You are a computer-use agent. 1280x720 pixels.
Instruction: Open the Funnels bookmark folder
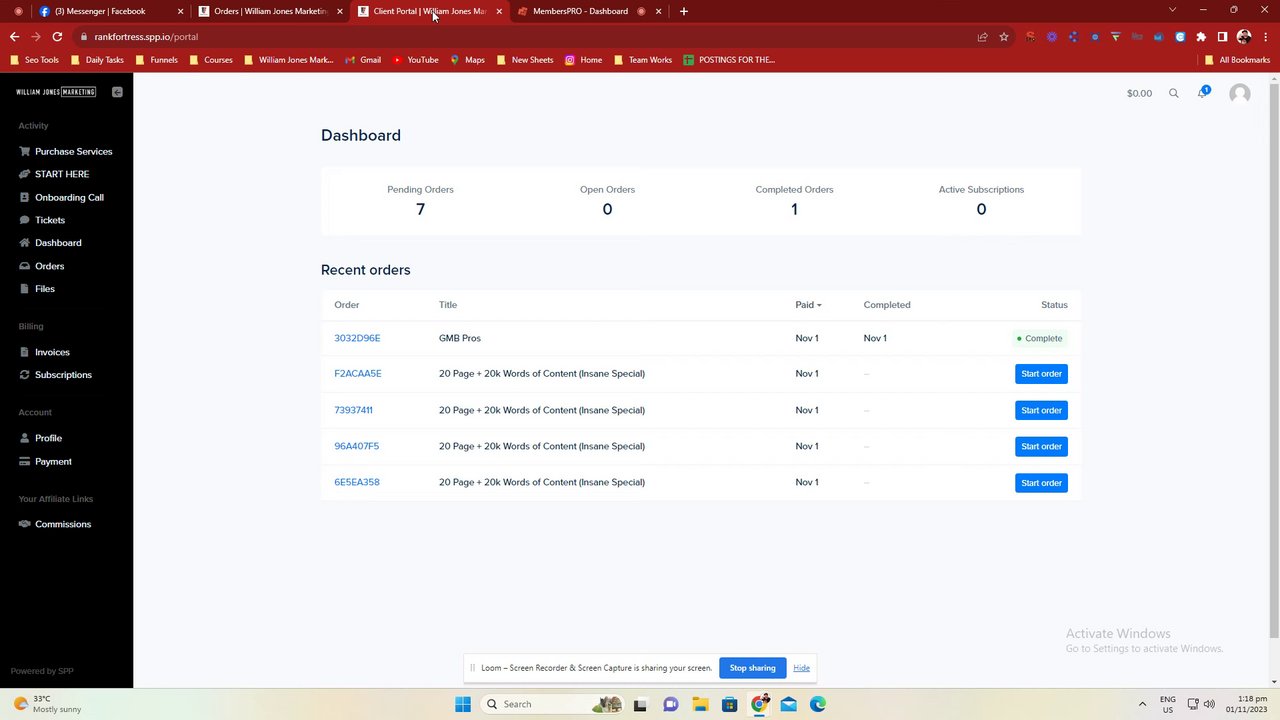(x=156, y=60)
